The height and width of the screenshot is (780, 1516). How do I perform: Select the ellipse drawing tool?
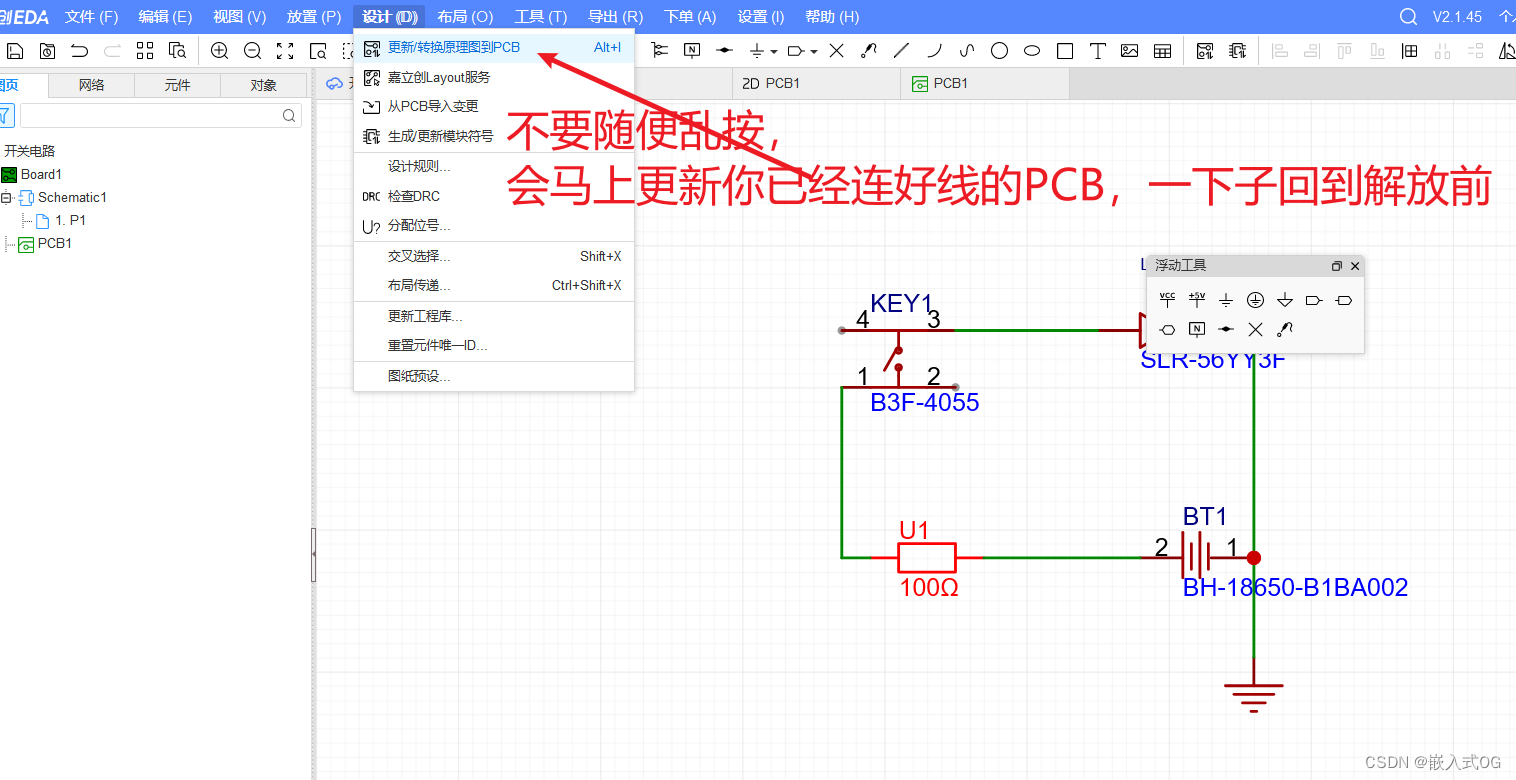coord(1032,51)
